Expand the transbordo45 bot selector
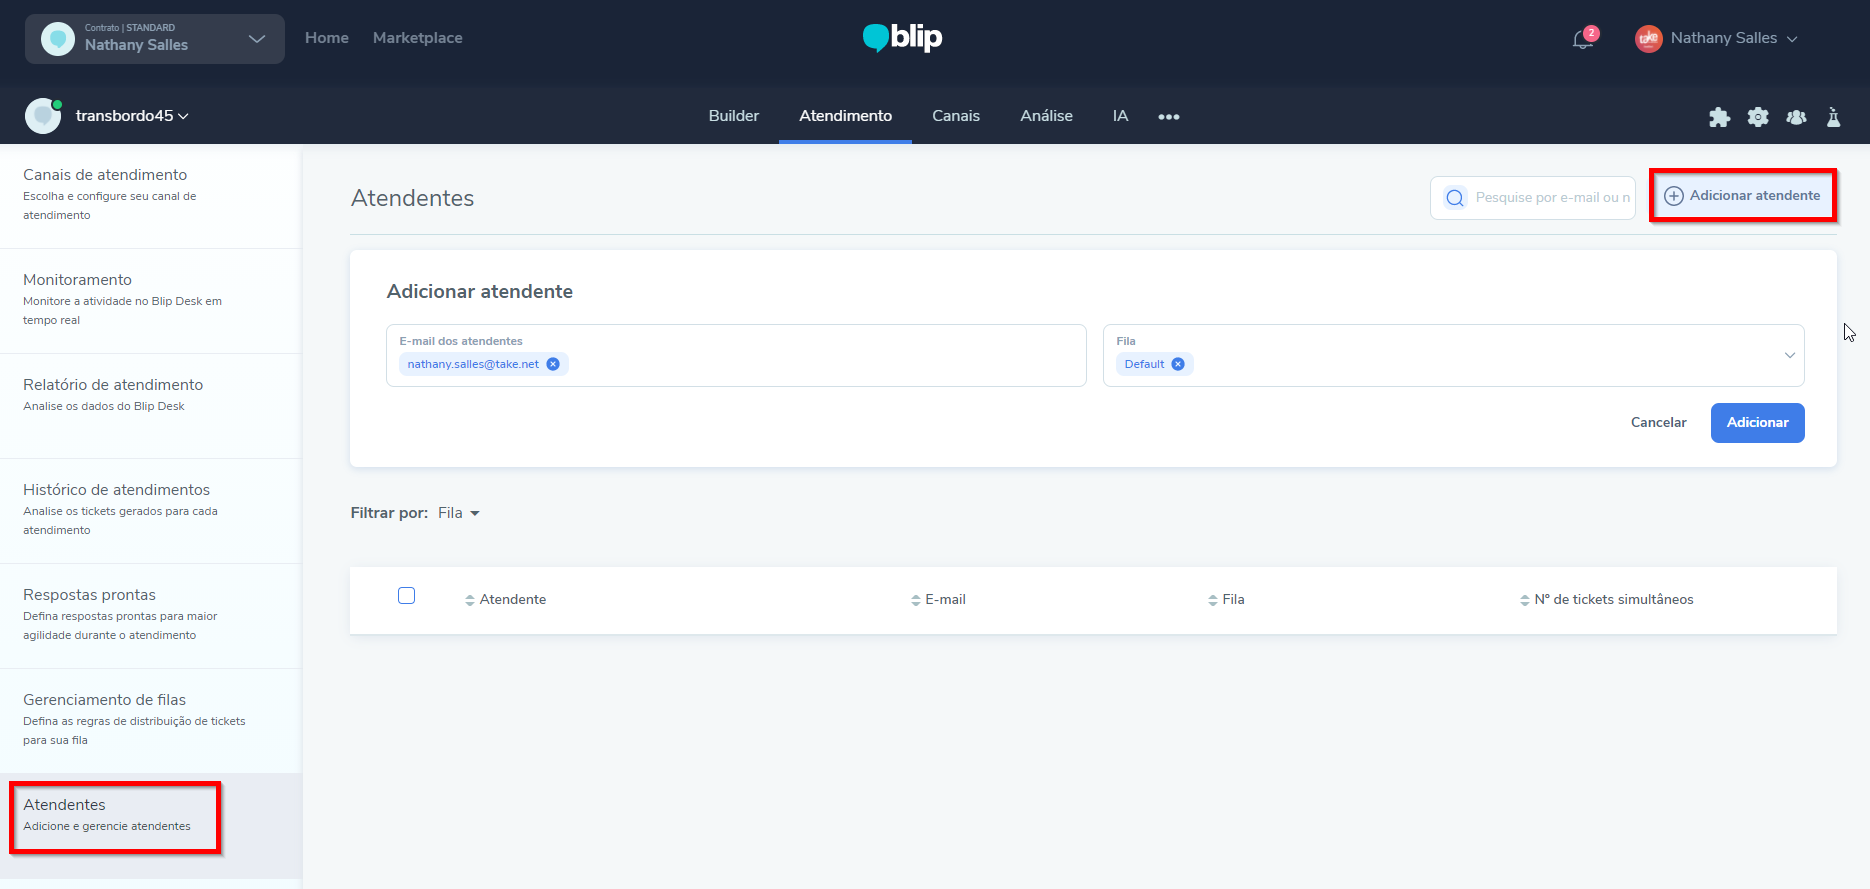 click(x=132, y=116)
